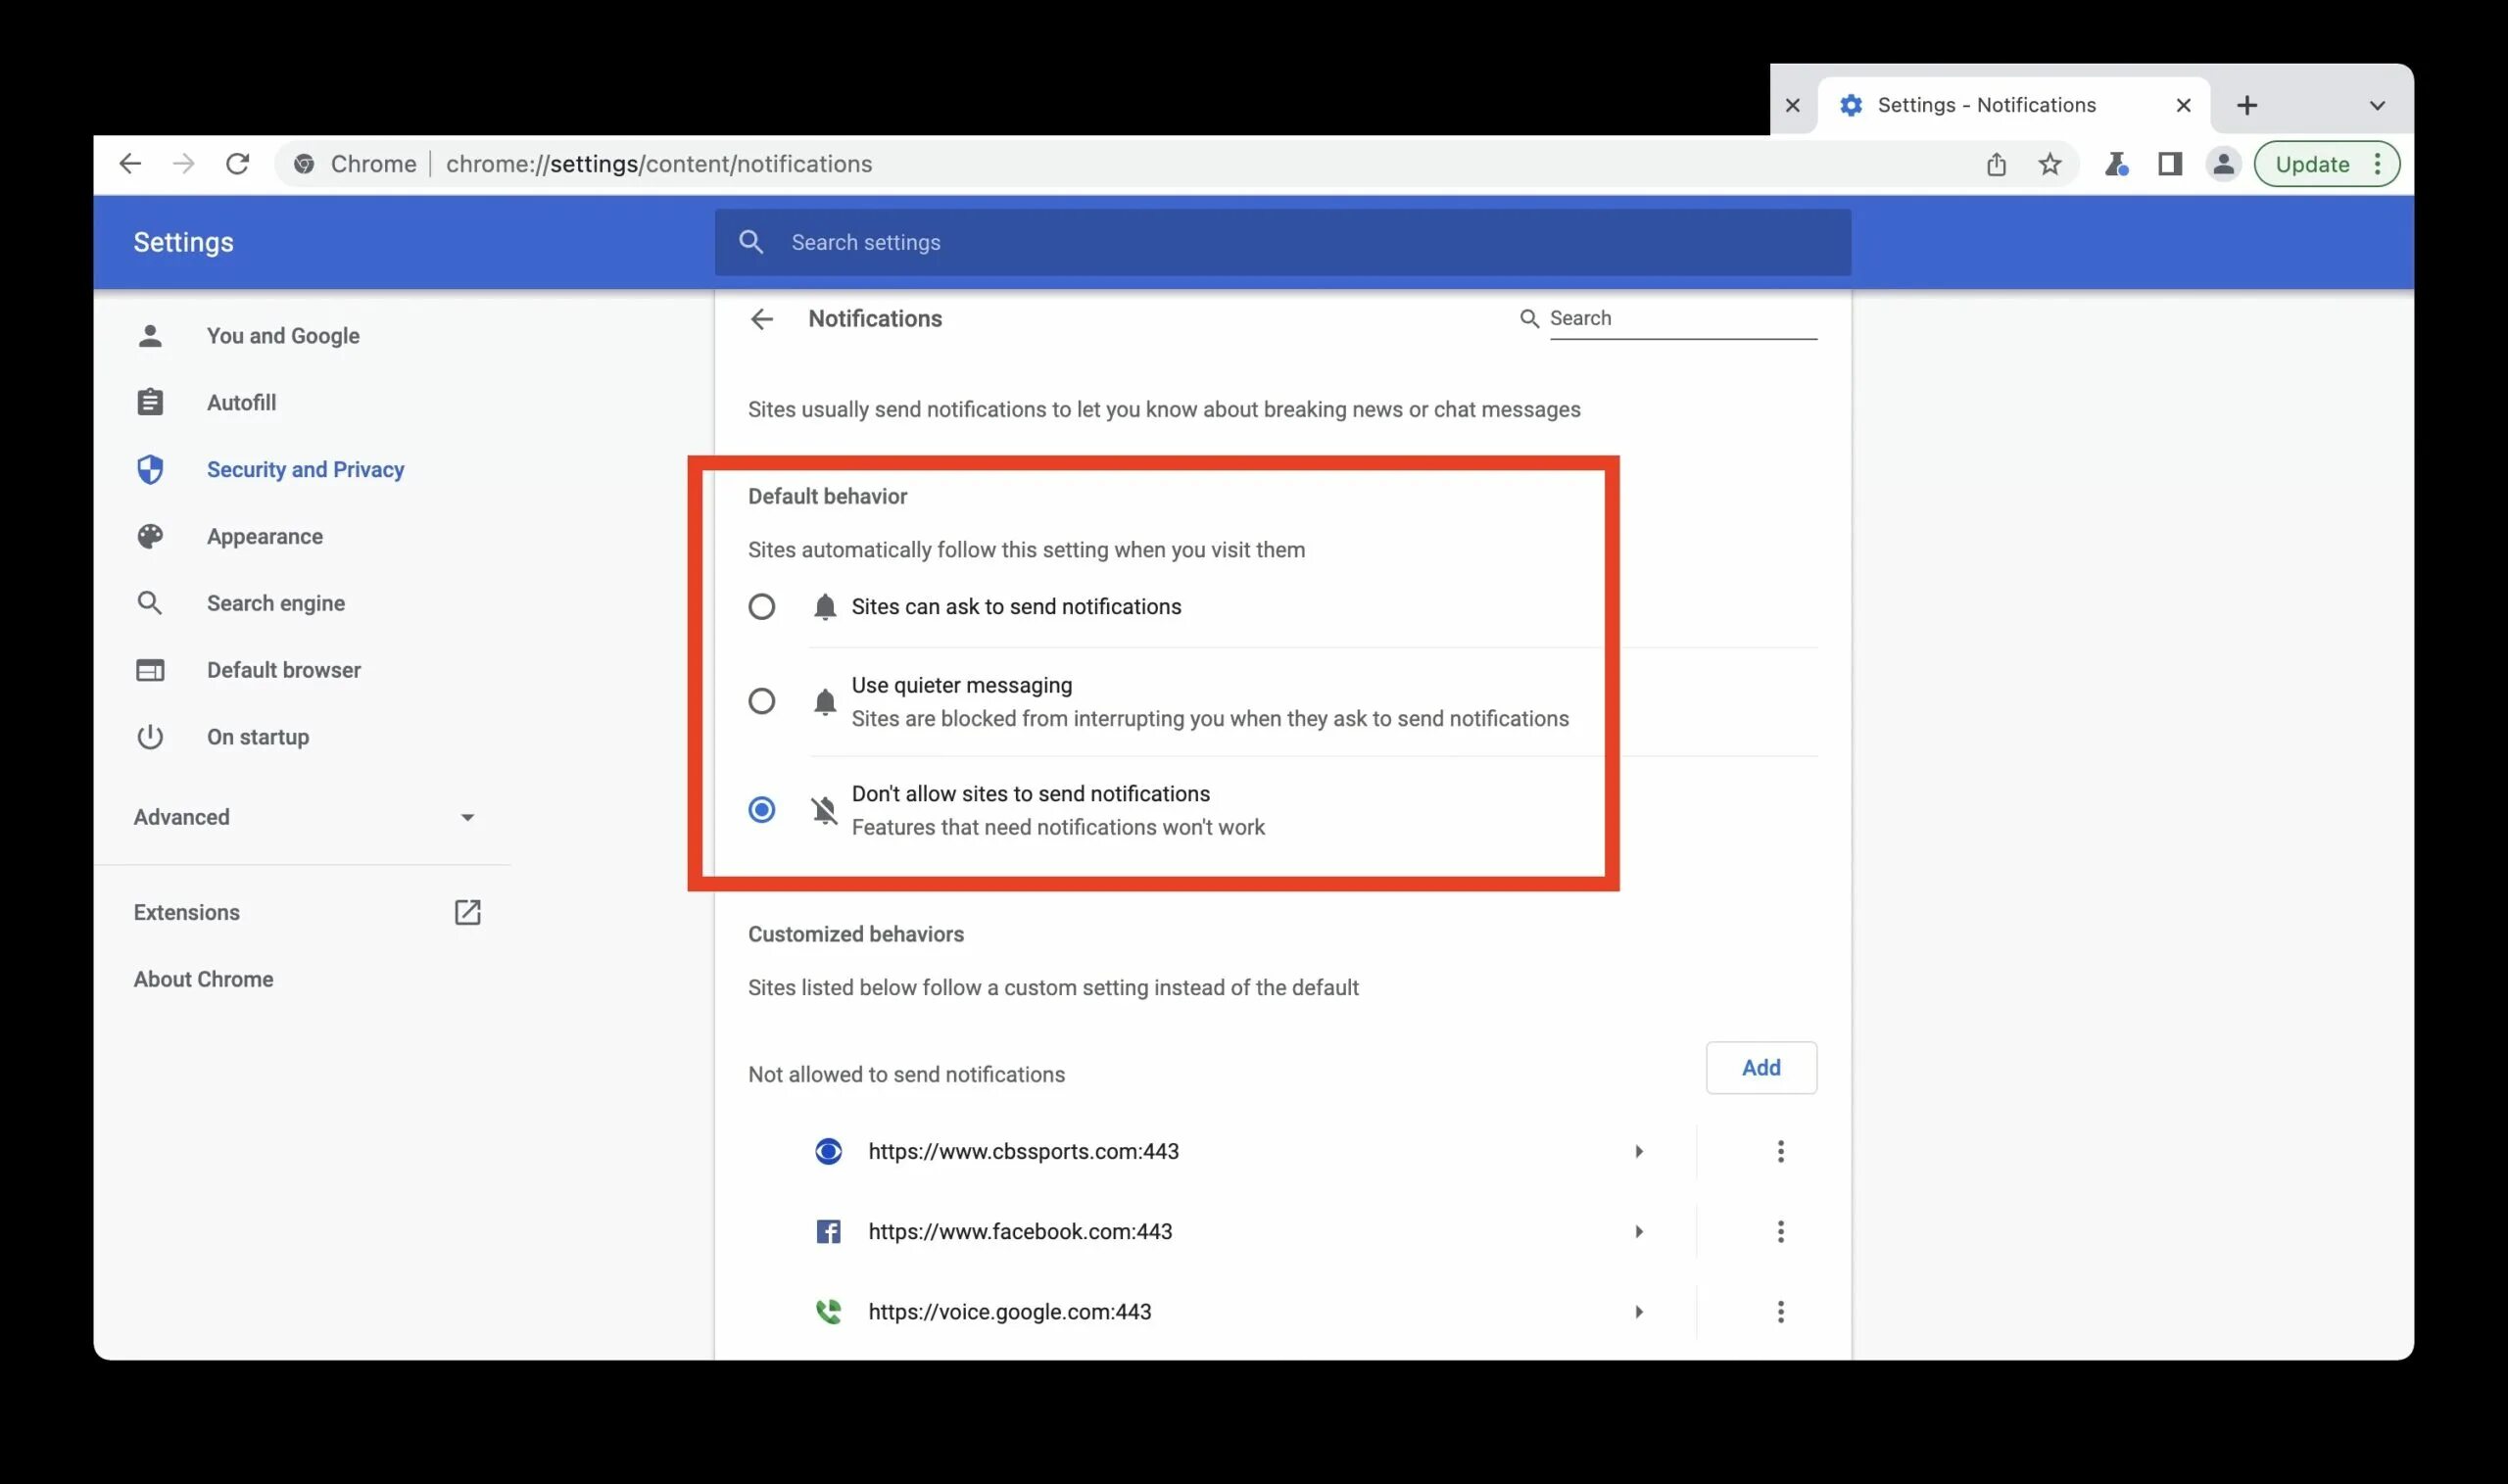Viewport: 2508px width, 1484px height.
Task: Expand voice.google.com site details arrow
Action: 1639,1312
